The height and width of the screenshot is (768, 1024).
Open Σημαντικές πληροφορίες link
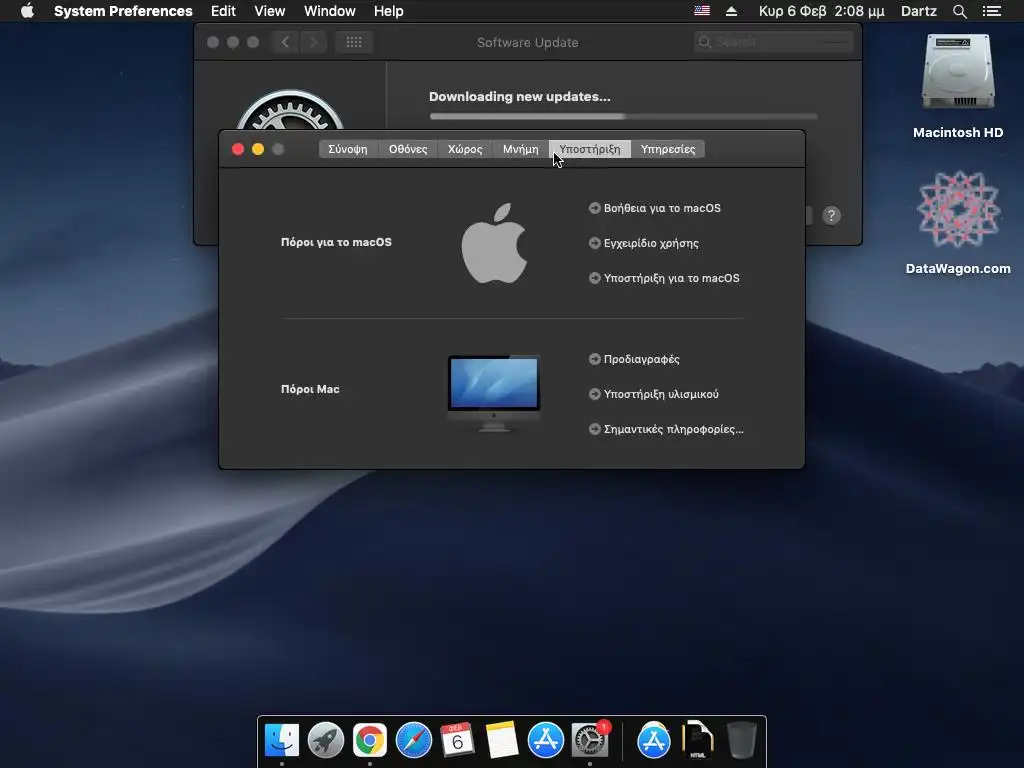666,429
